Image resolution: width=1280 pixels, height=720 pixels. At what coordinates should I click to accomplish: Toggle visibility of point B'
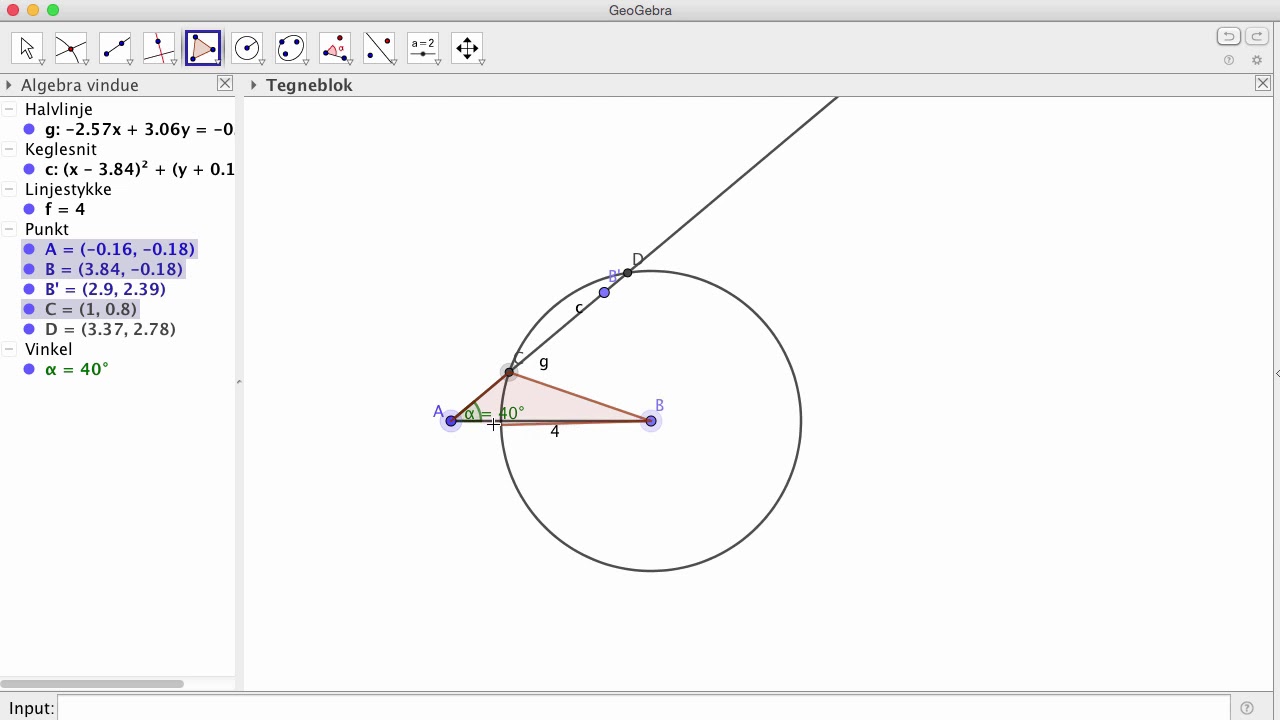point(29,289)
